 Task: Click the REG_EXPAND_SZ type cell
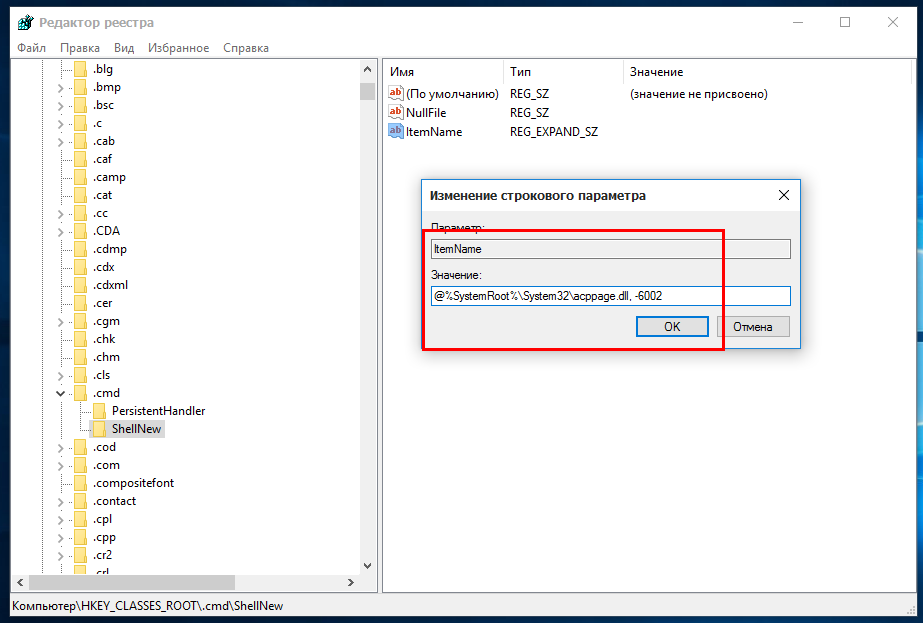pyautogui.click(x=554, y=131)
